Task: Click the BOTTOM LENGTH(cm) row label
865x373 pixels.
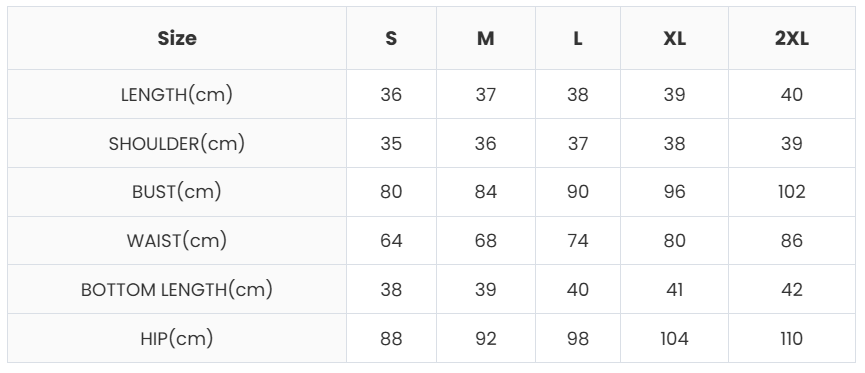Action: pos(177,290)
